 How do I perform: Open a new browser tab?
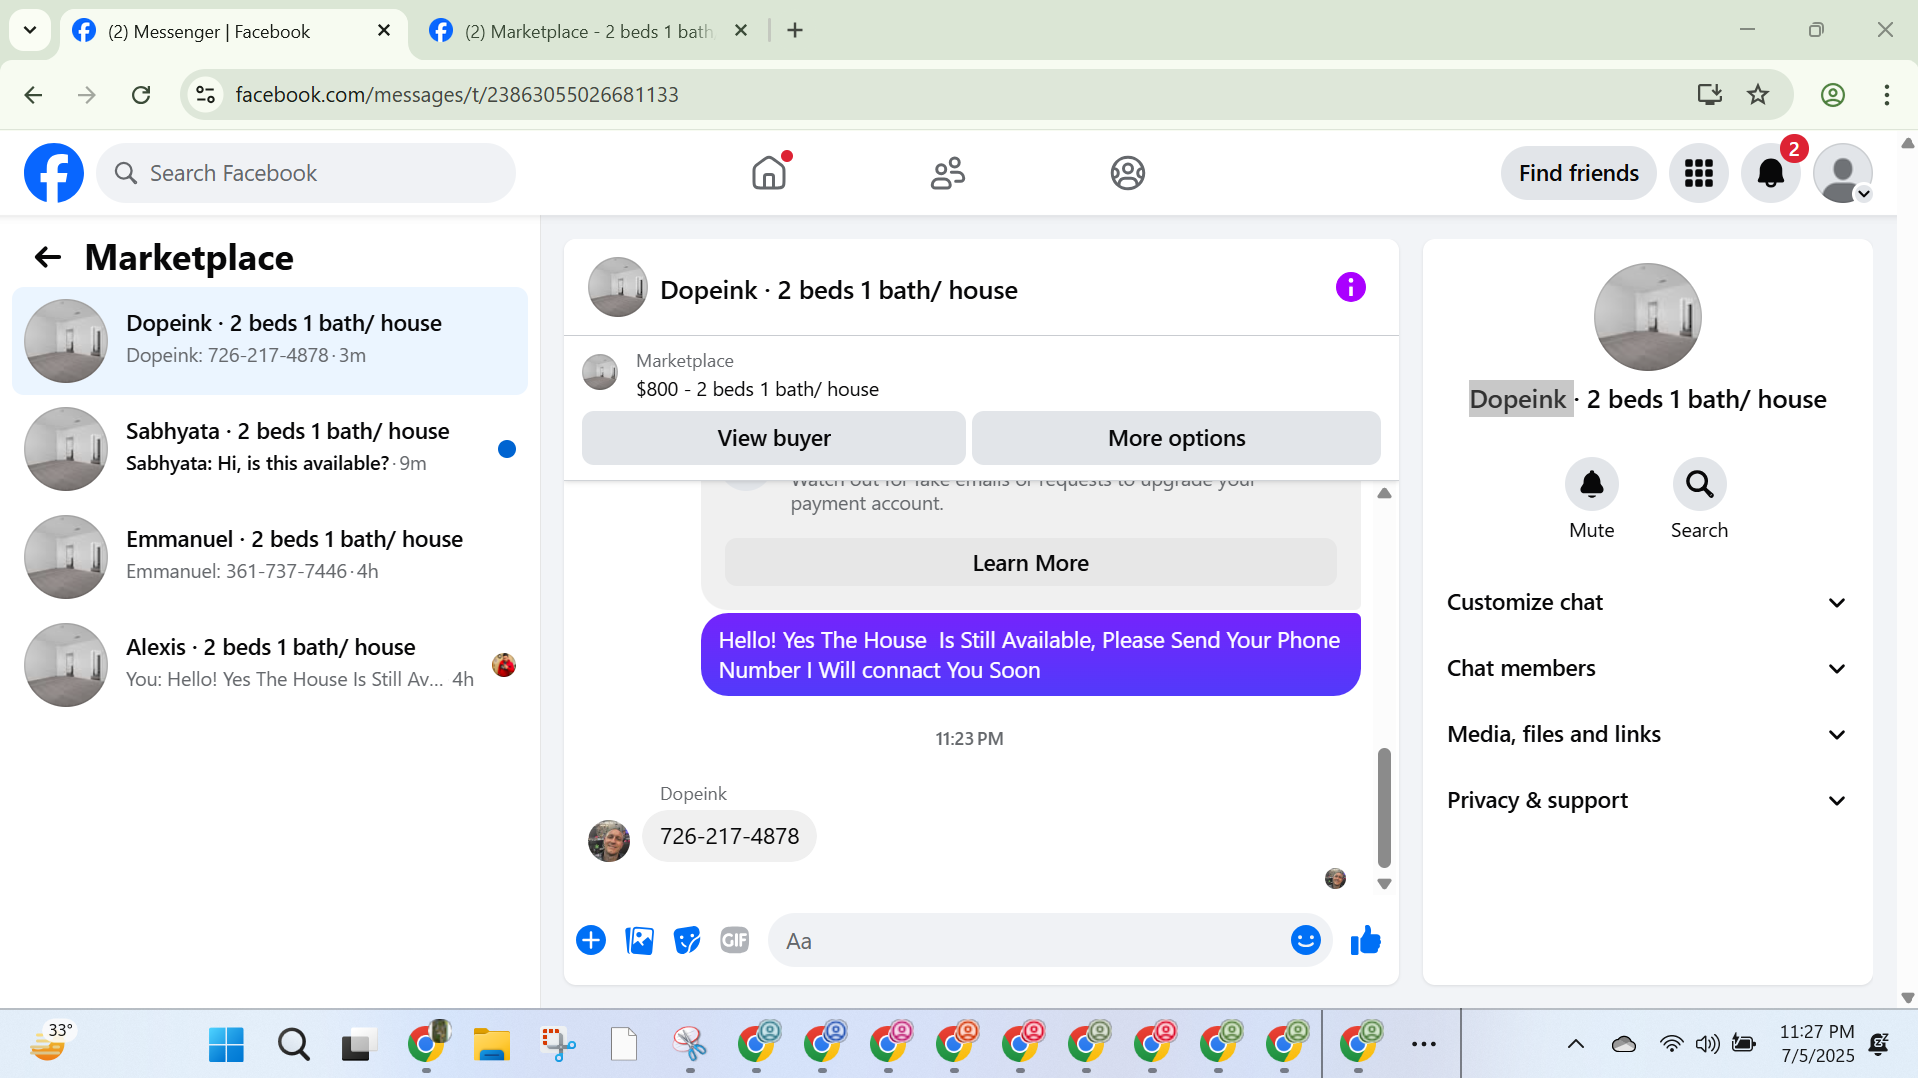pos(795,31)
